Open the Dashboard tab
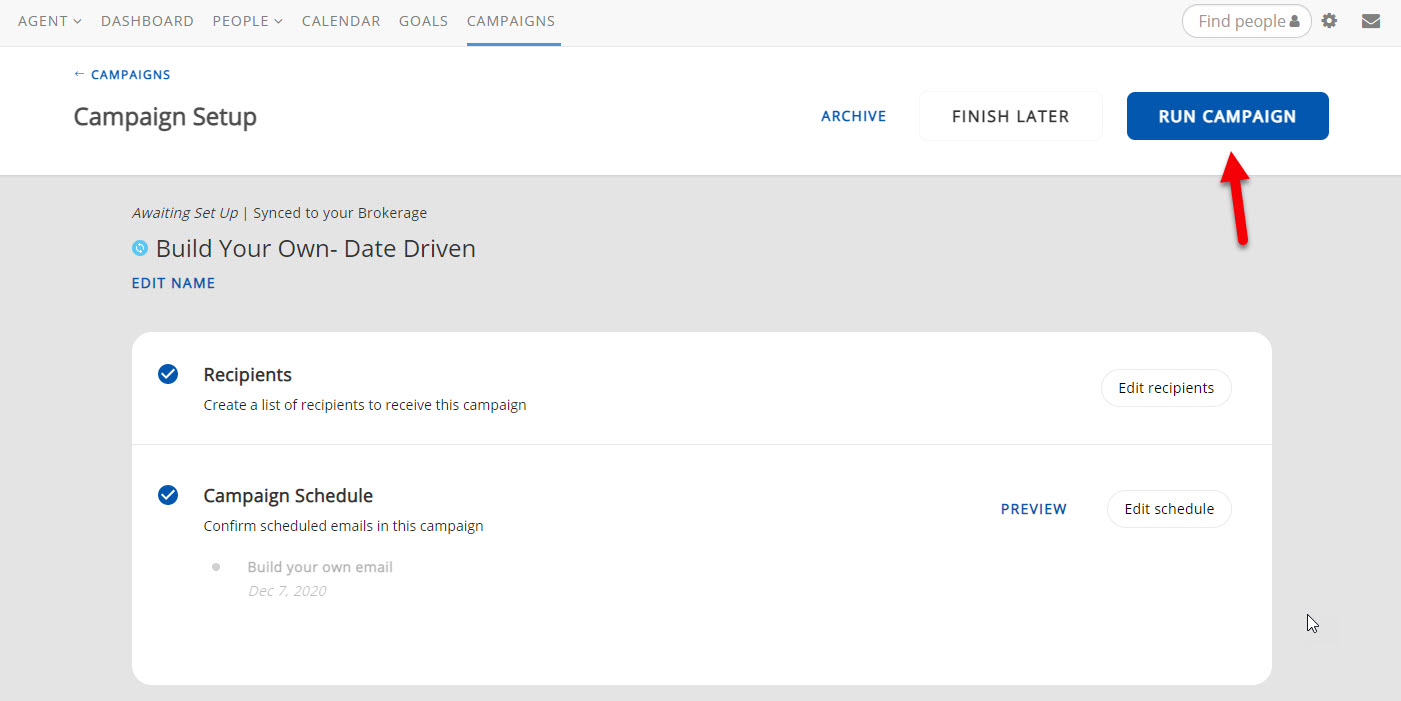This screenshot has width=1401, height=701. coord(147,21)
